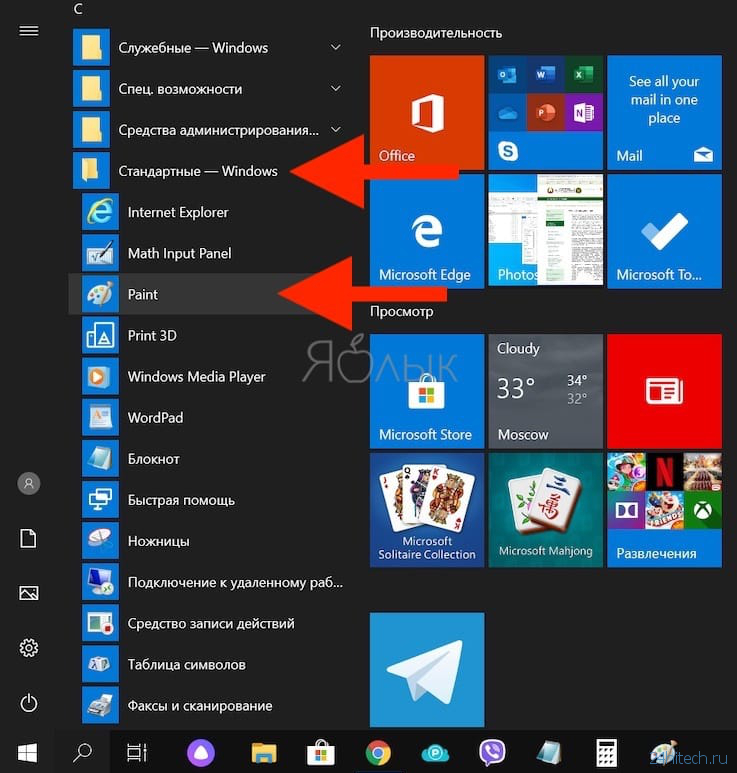Expand Средства администрирования folder
The width and height of the screenshot is (737, 773).
point(209,130)
